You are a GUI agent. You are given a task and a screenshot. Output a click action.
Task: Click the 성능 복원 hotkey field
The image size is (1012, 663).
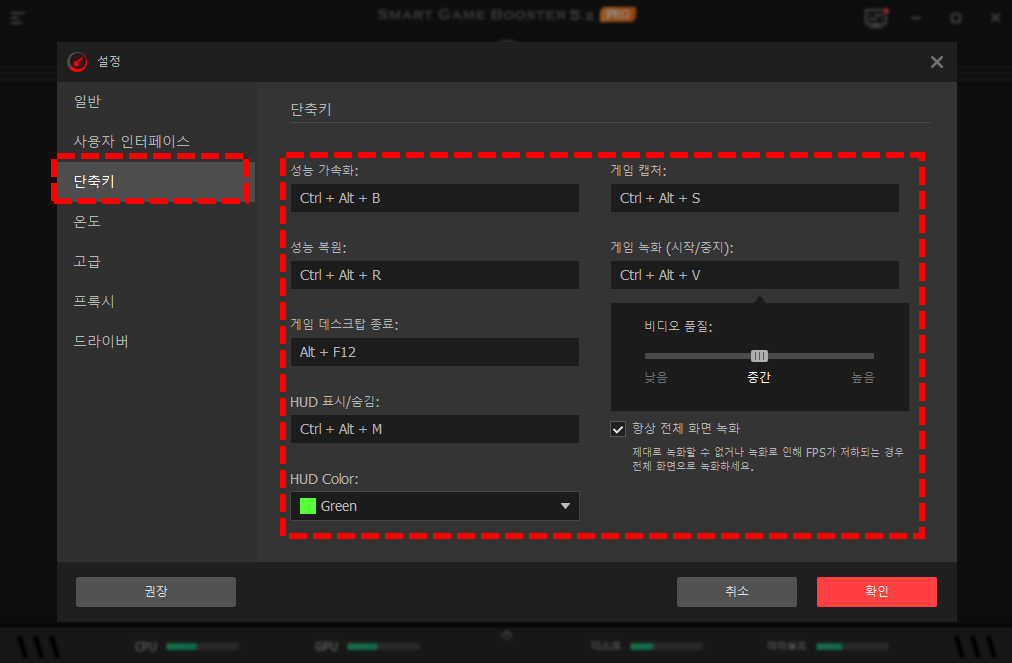(x=434, y=275)
